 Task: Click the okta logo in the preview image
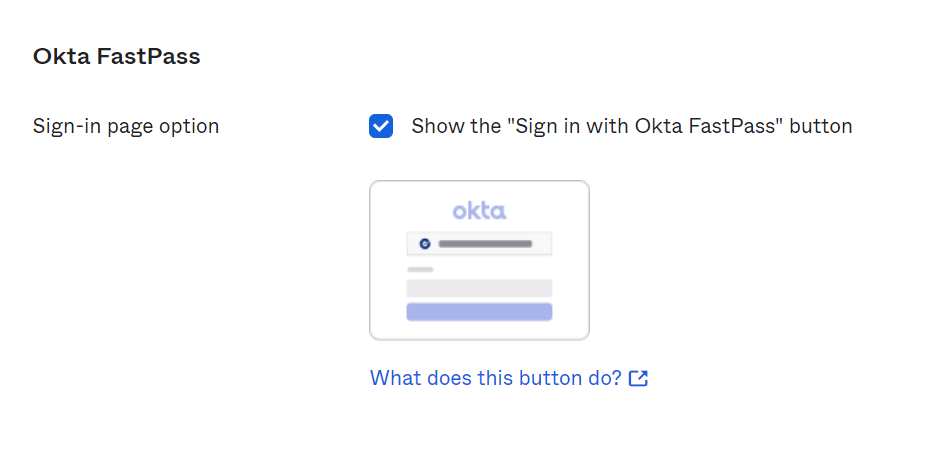(x=479, y=211)
